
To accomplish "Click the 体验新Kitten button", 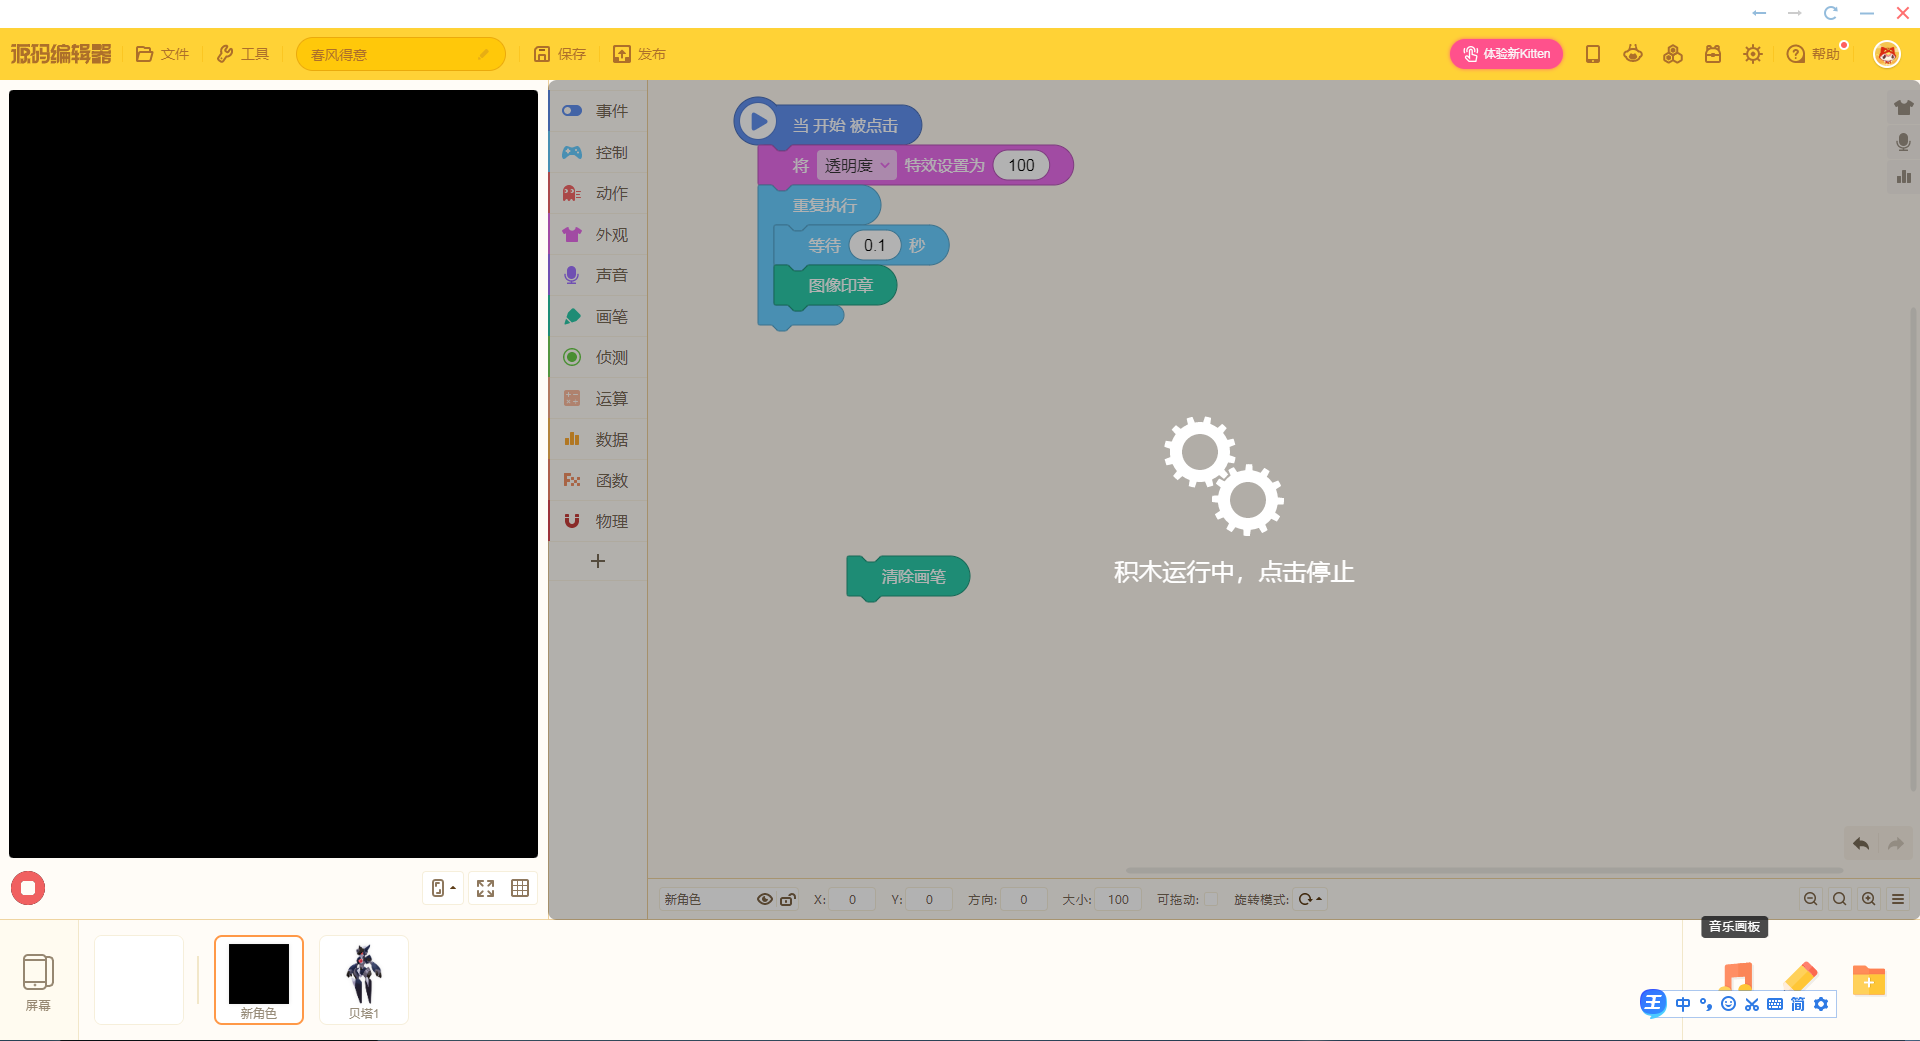I will coord(1506,54).
